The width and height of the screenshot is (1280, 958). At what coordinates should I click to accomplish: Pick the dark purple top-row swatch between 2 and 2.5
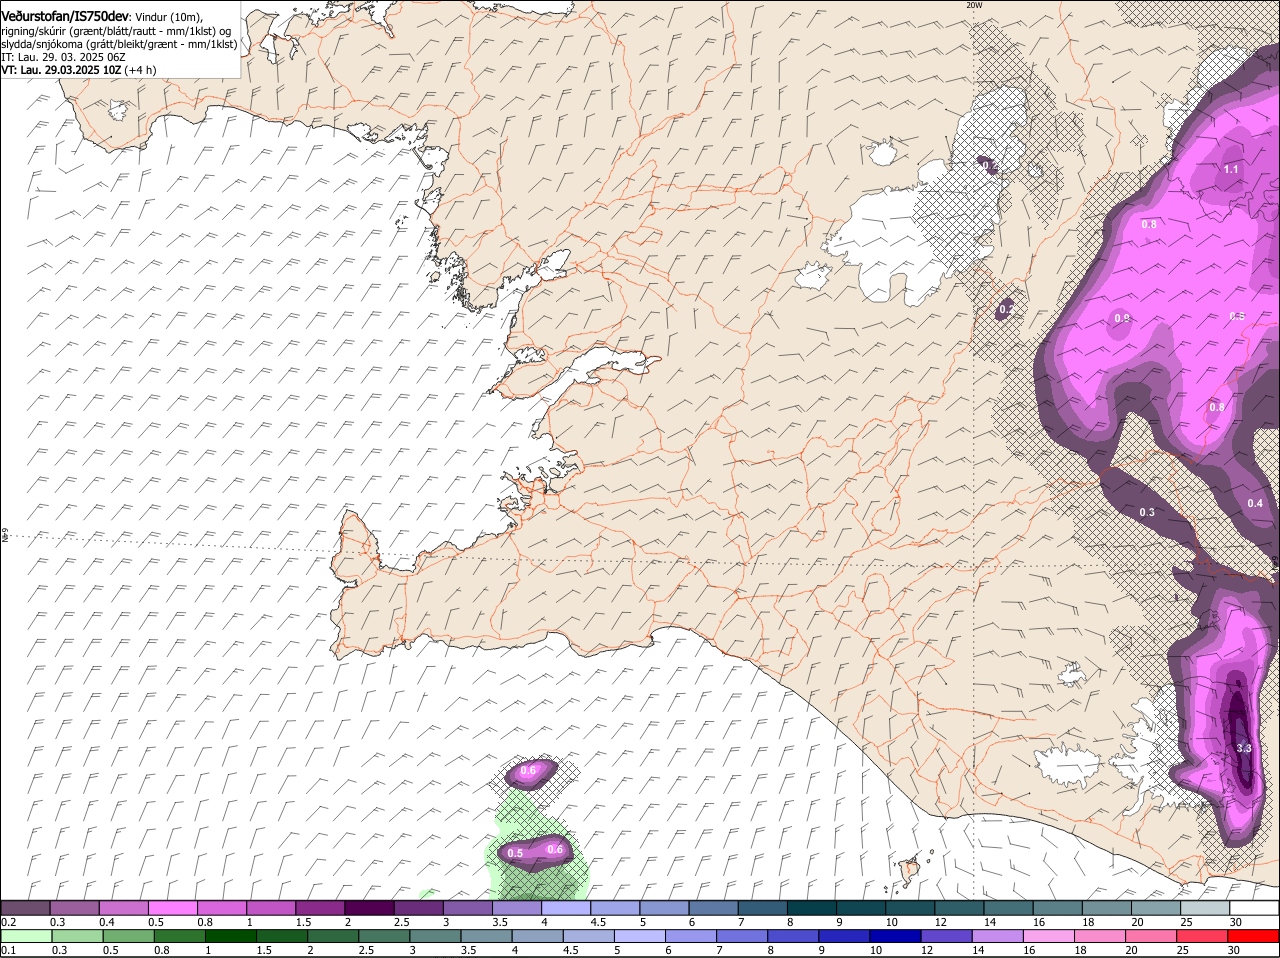point(370,907)
